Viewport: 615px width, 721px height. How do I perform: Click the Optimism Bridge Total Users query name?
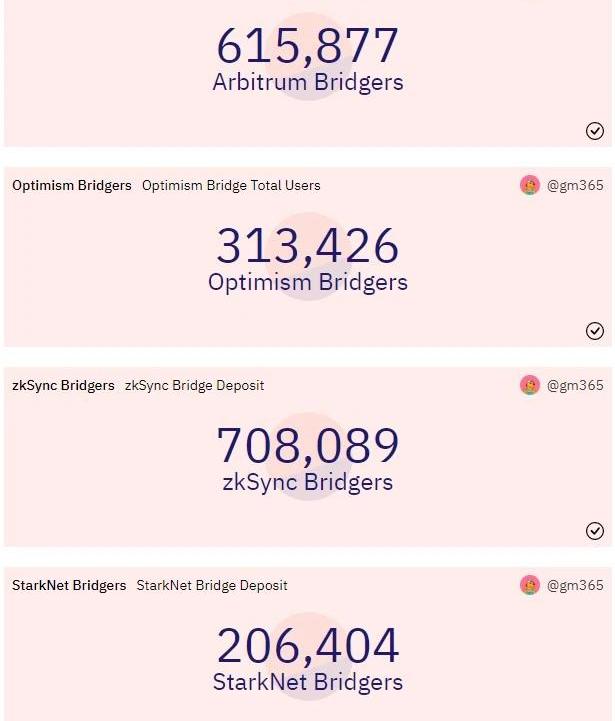(x=231, y=185)
